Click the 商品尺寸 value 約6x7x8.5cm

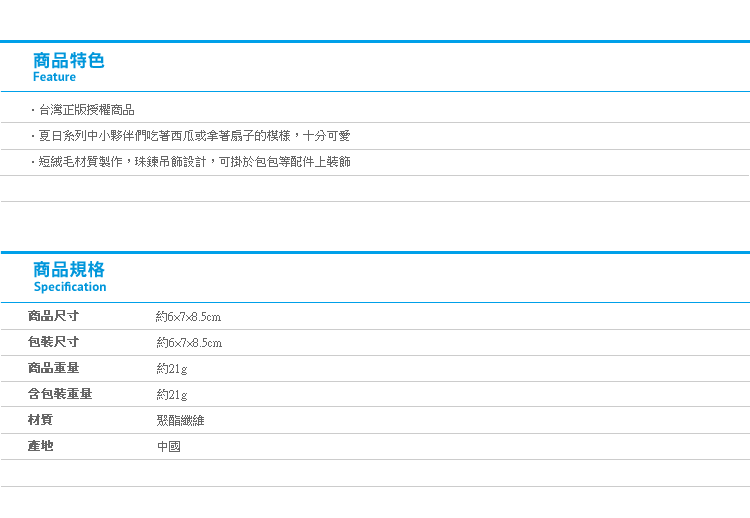(188, 317)
